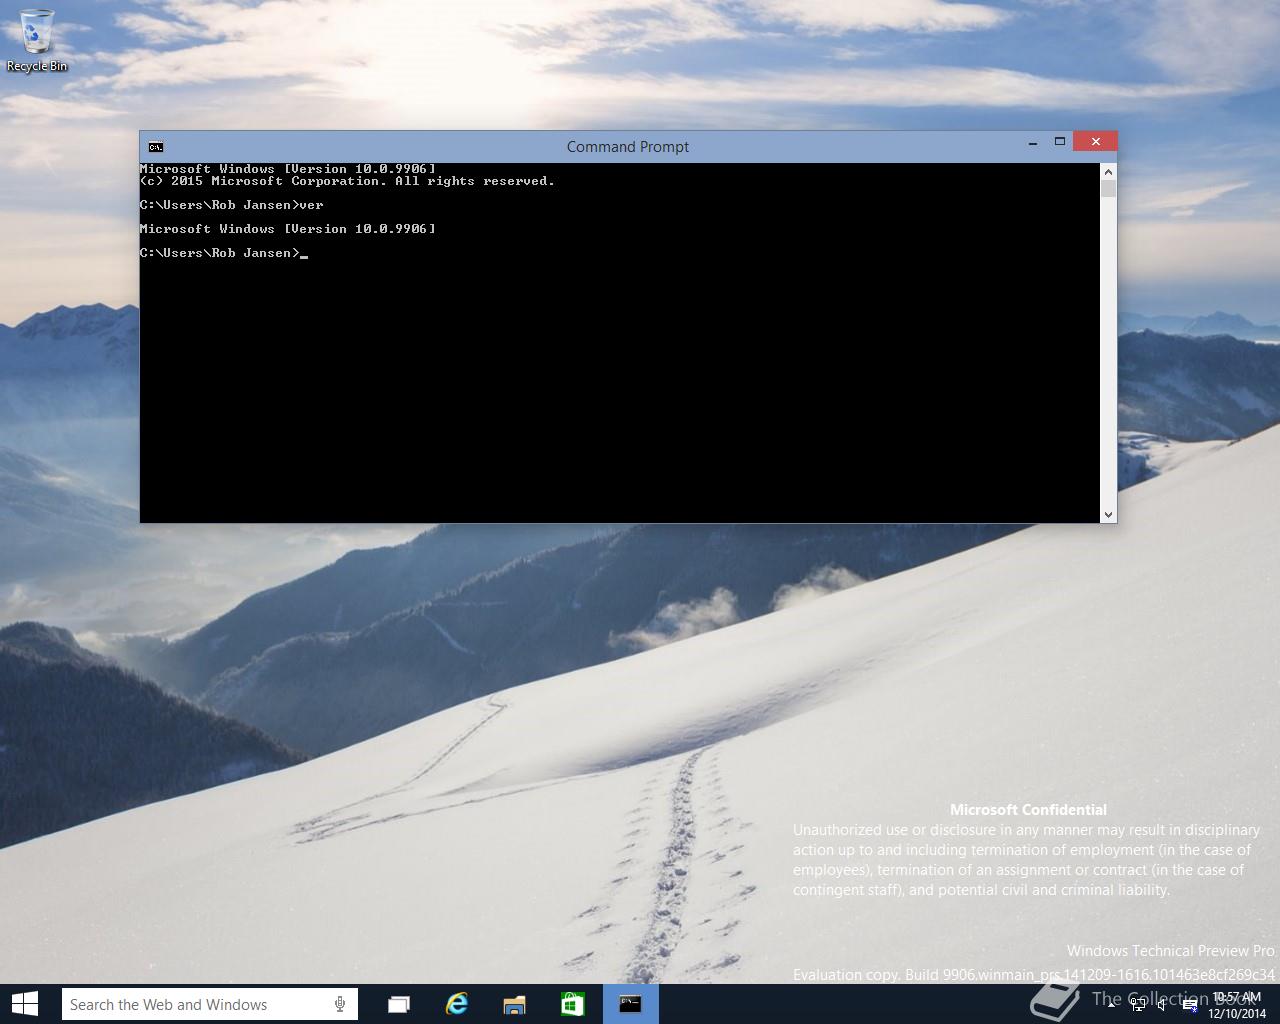Select the Command Prompt taskbar button
The width and height of the screenshot is (1280, 1024).
[x=631, y=1004]
